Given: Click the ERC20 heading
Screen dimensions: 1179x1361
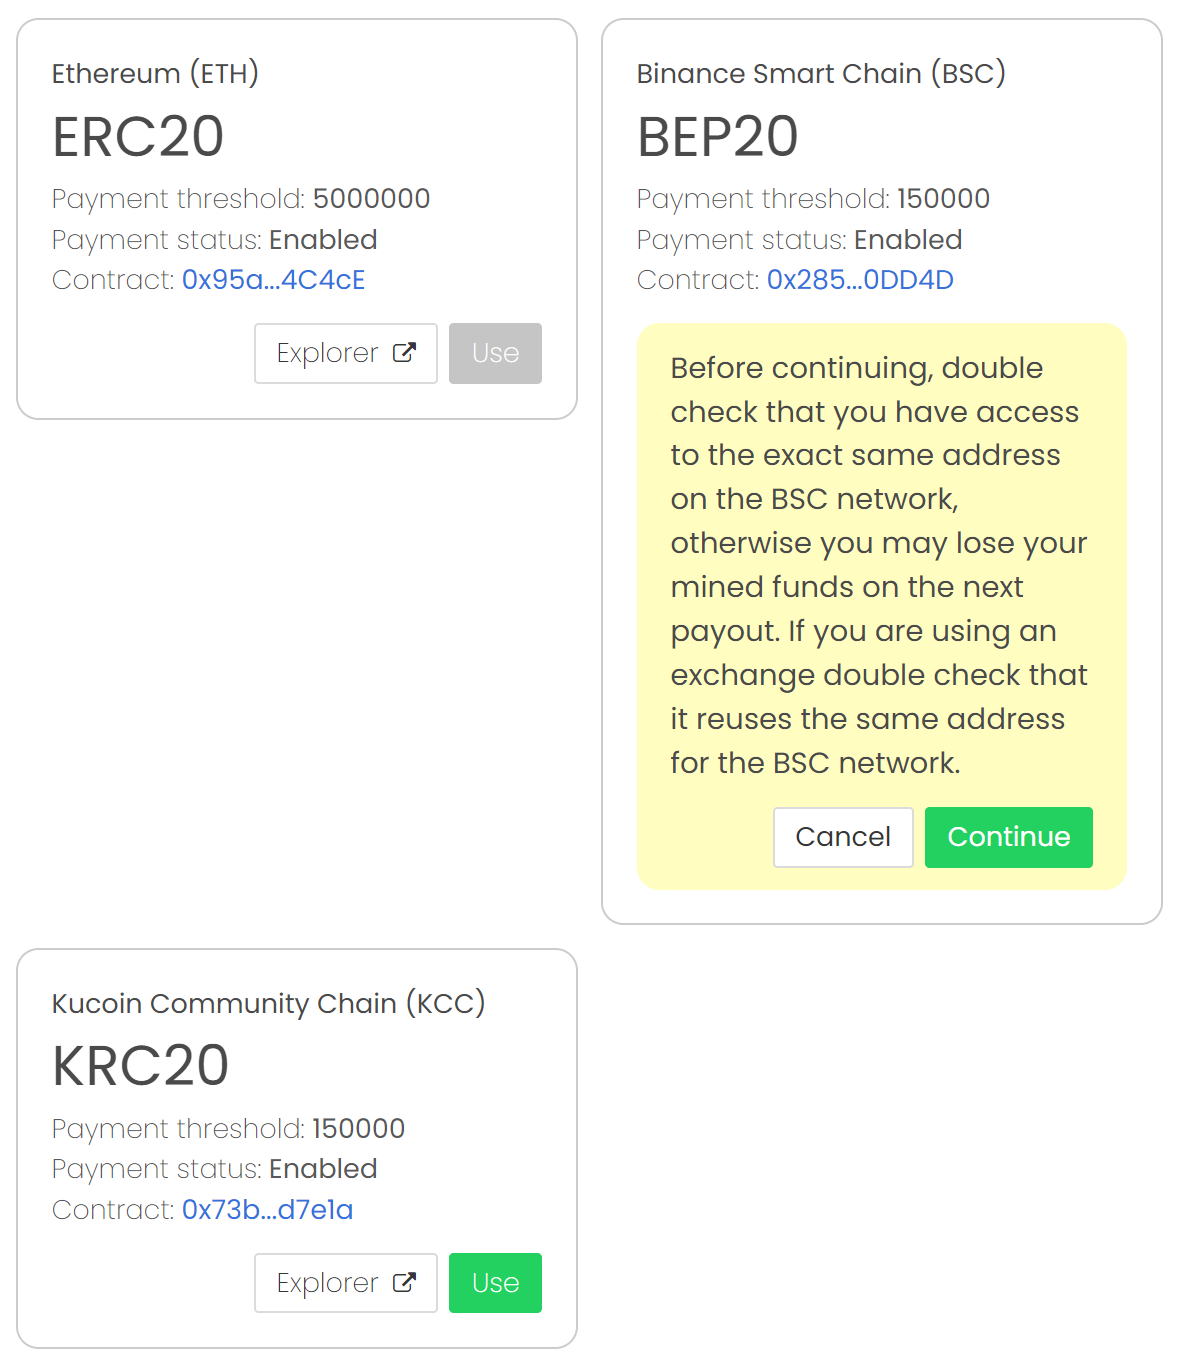Looking at the screenshot, I should tap(138, 136).
